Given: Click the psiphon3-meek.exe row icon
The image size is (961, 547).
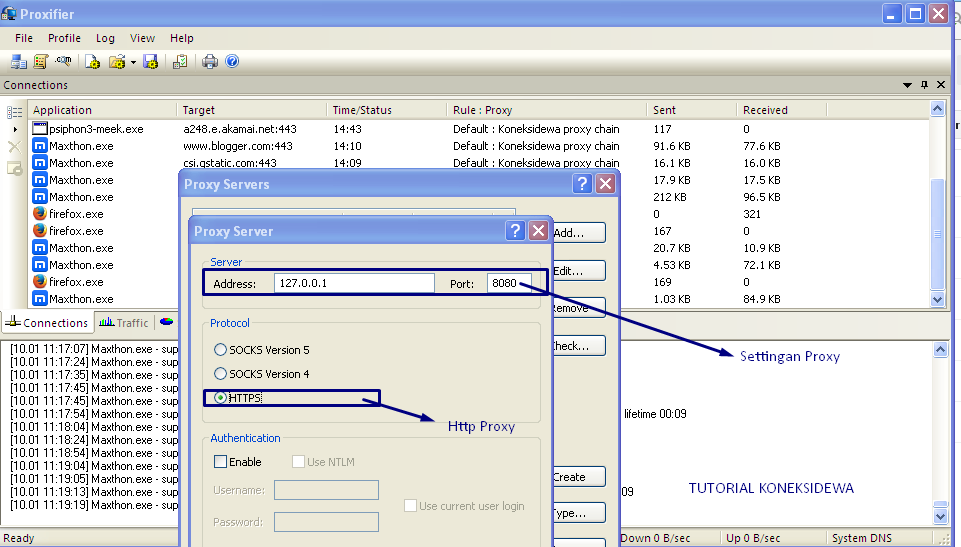Looking at the screenshot, I should tap(40, 129).
